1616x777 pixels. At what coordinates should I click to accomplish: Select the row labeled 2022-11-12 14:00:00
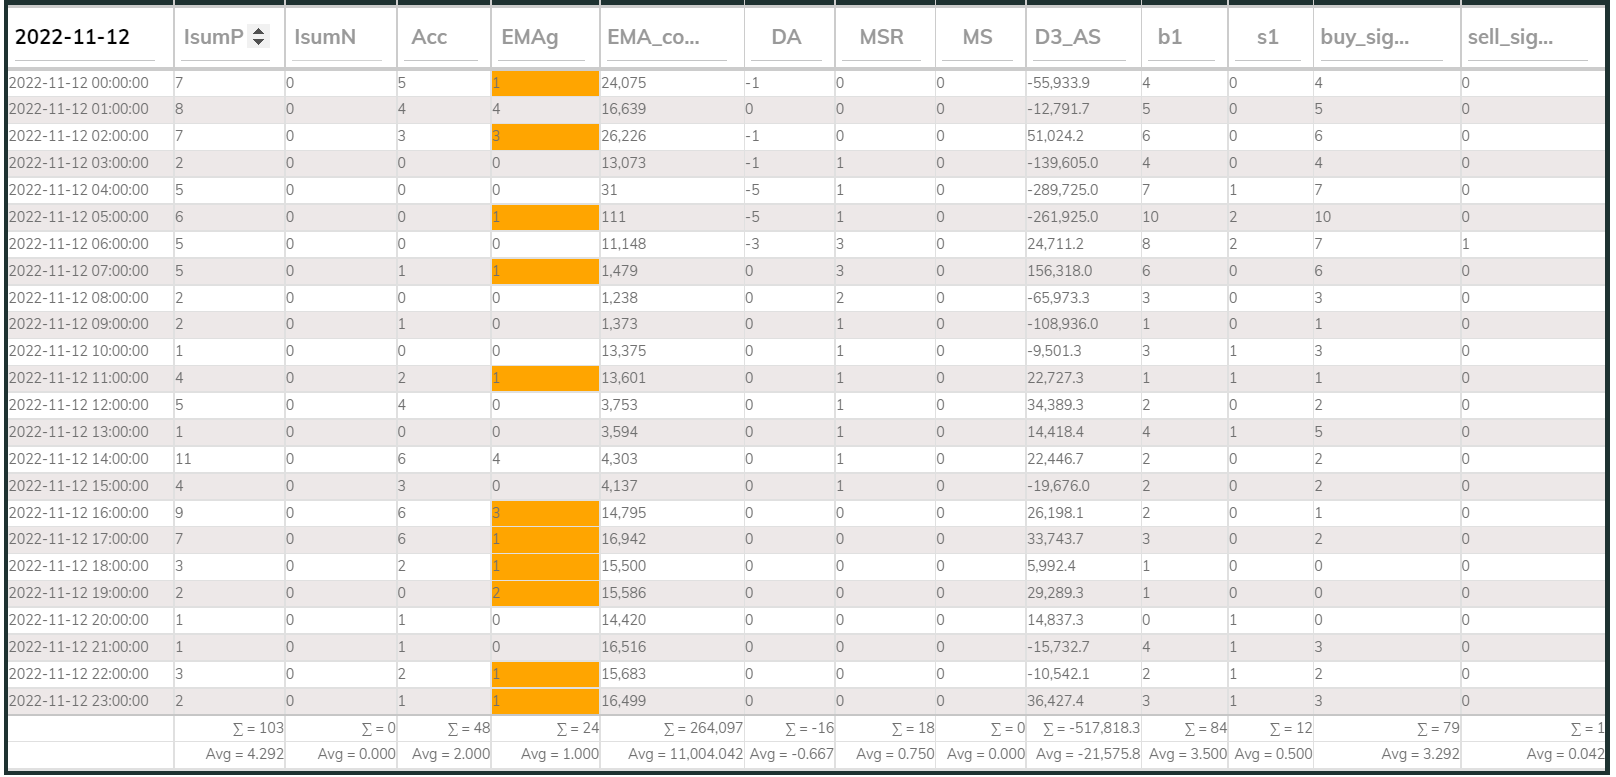point(806,459)
